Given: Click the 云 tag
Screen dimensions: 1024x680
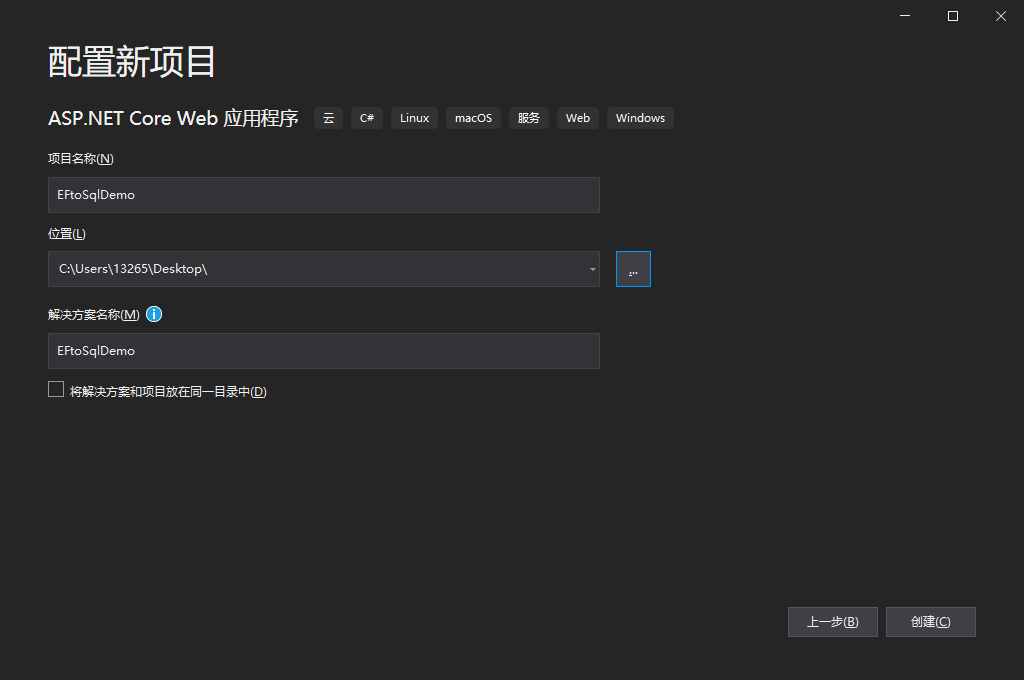Looking at the screenshot, I should click(328, 118).
